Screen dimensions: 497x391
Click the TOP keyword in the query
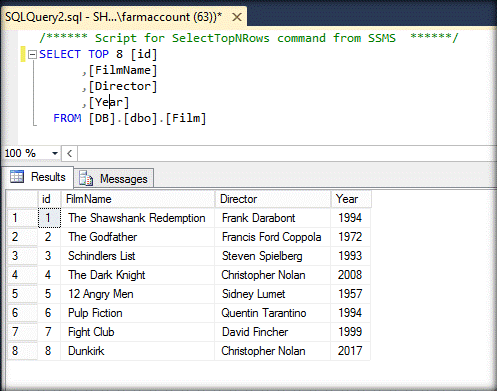click(x=99, y=54)
